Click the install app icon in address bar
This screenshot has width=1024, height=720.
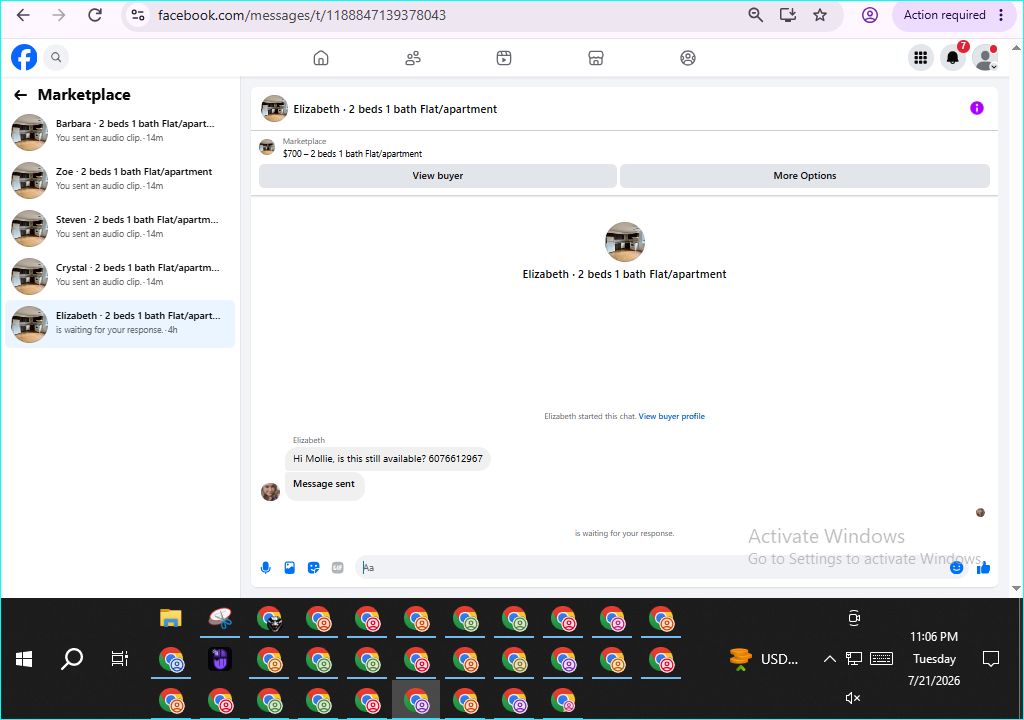tap(788, 15)
